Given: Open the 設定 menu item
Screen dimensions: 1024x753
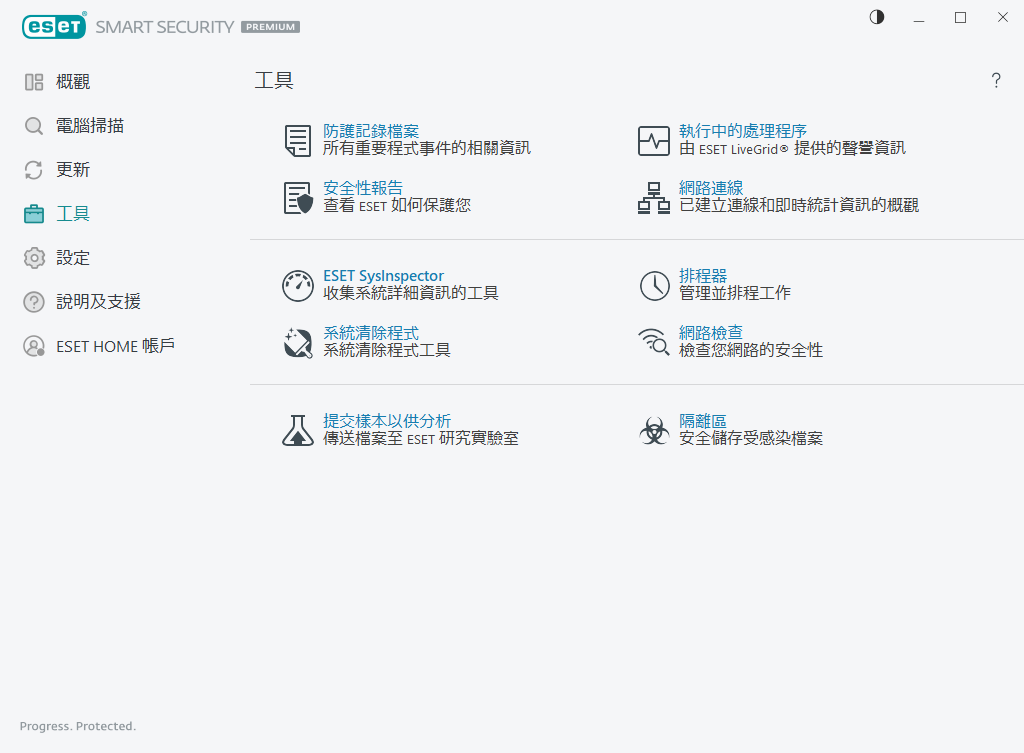Looking at the screenshot, I should (73, 258).
